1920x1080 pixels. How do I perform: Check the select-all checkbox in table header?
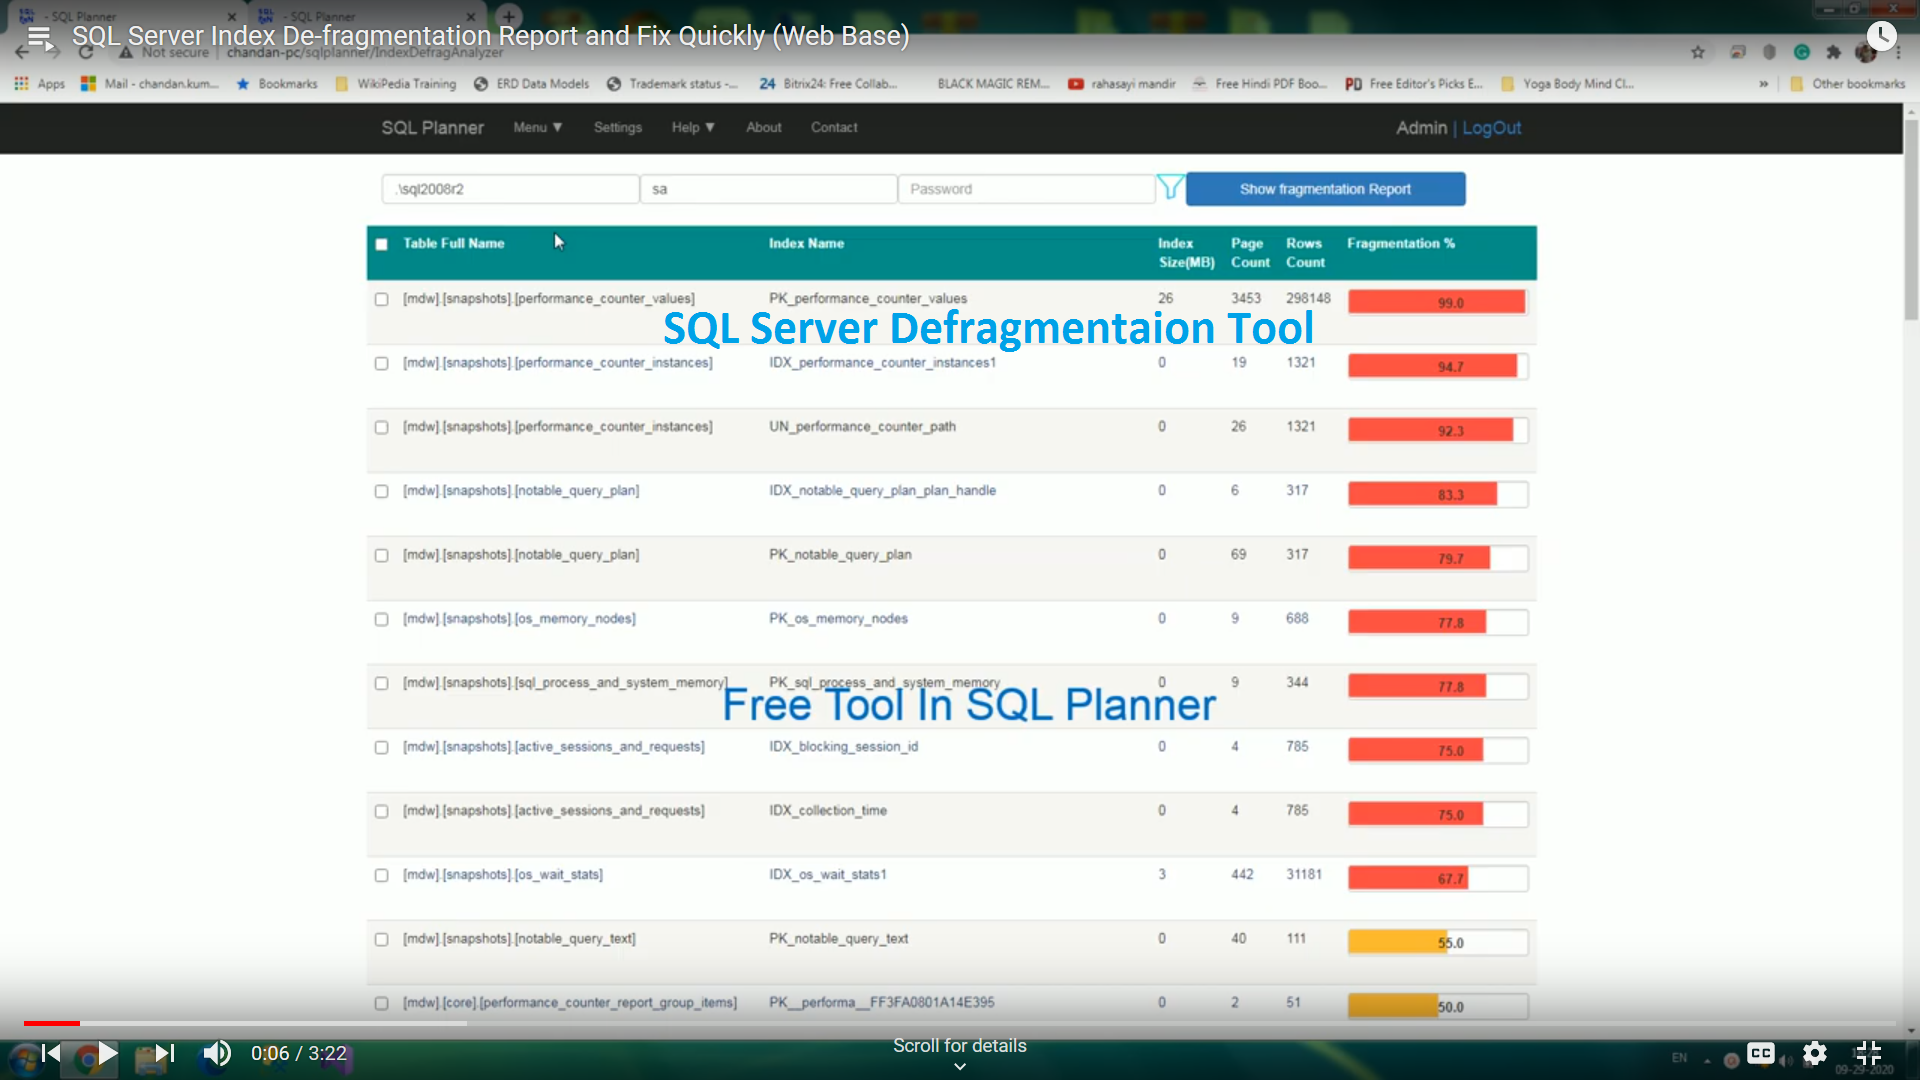click(x=381, y=243)
